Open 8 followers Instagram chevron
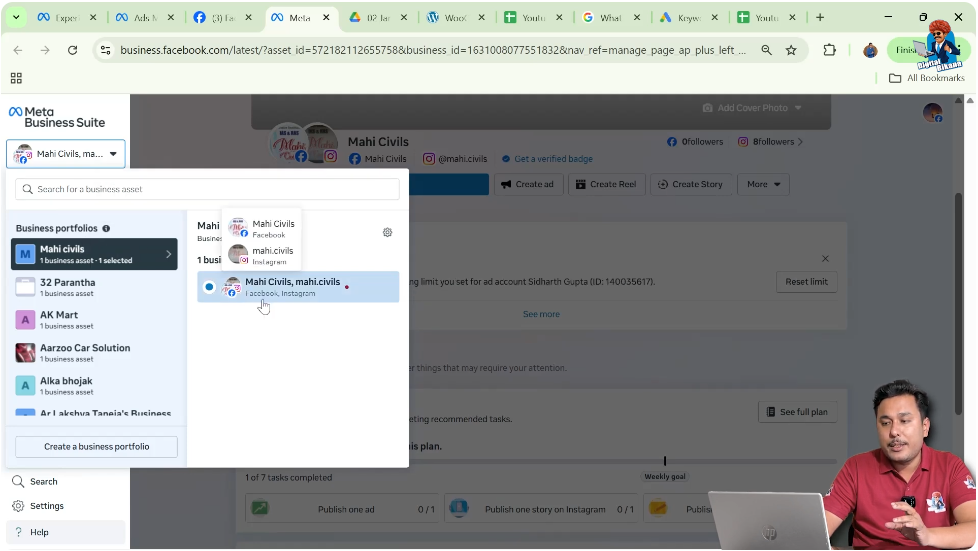Screen dimensions: 978x551 coord(800,142)
